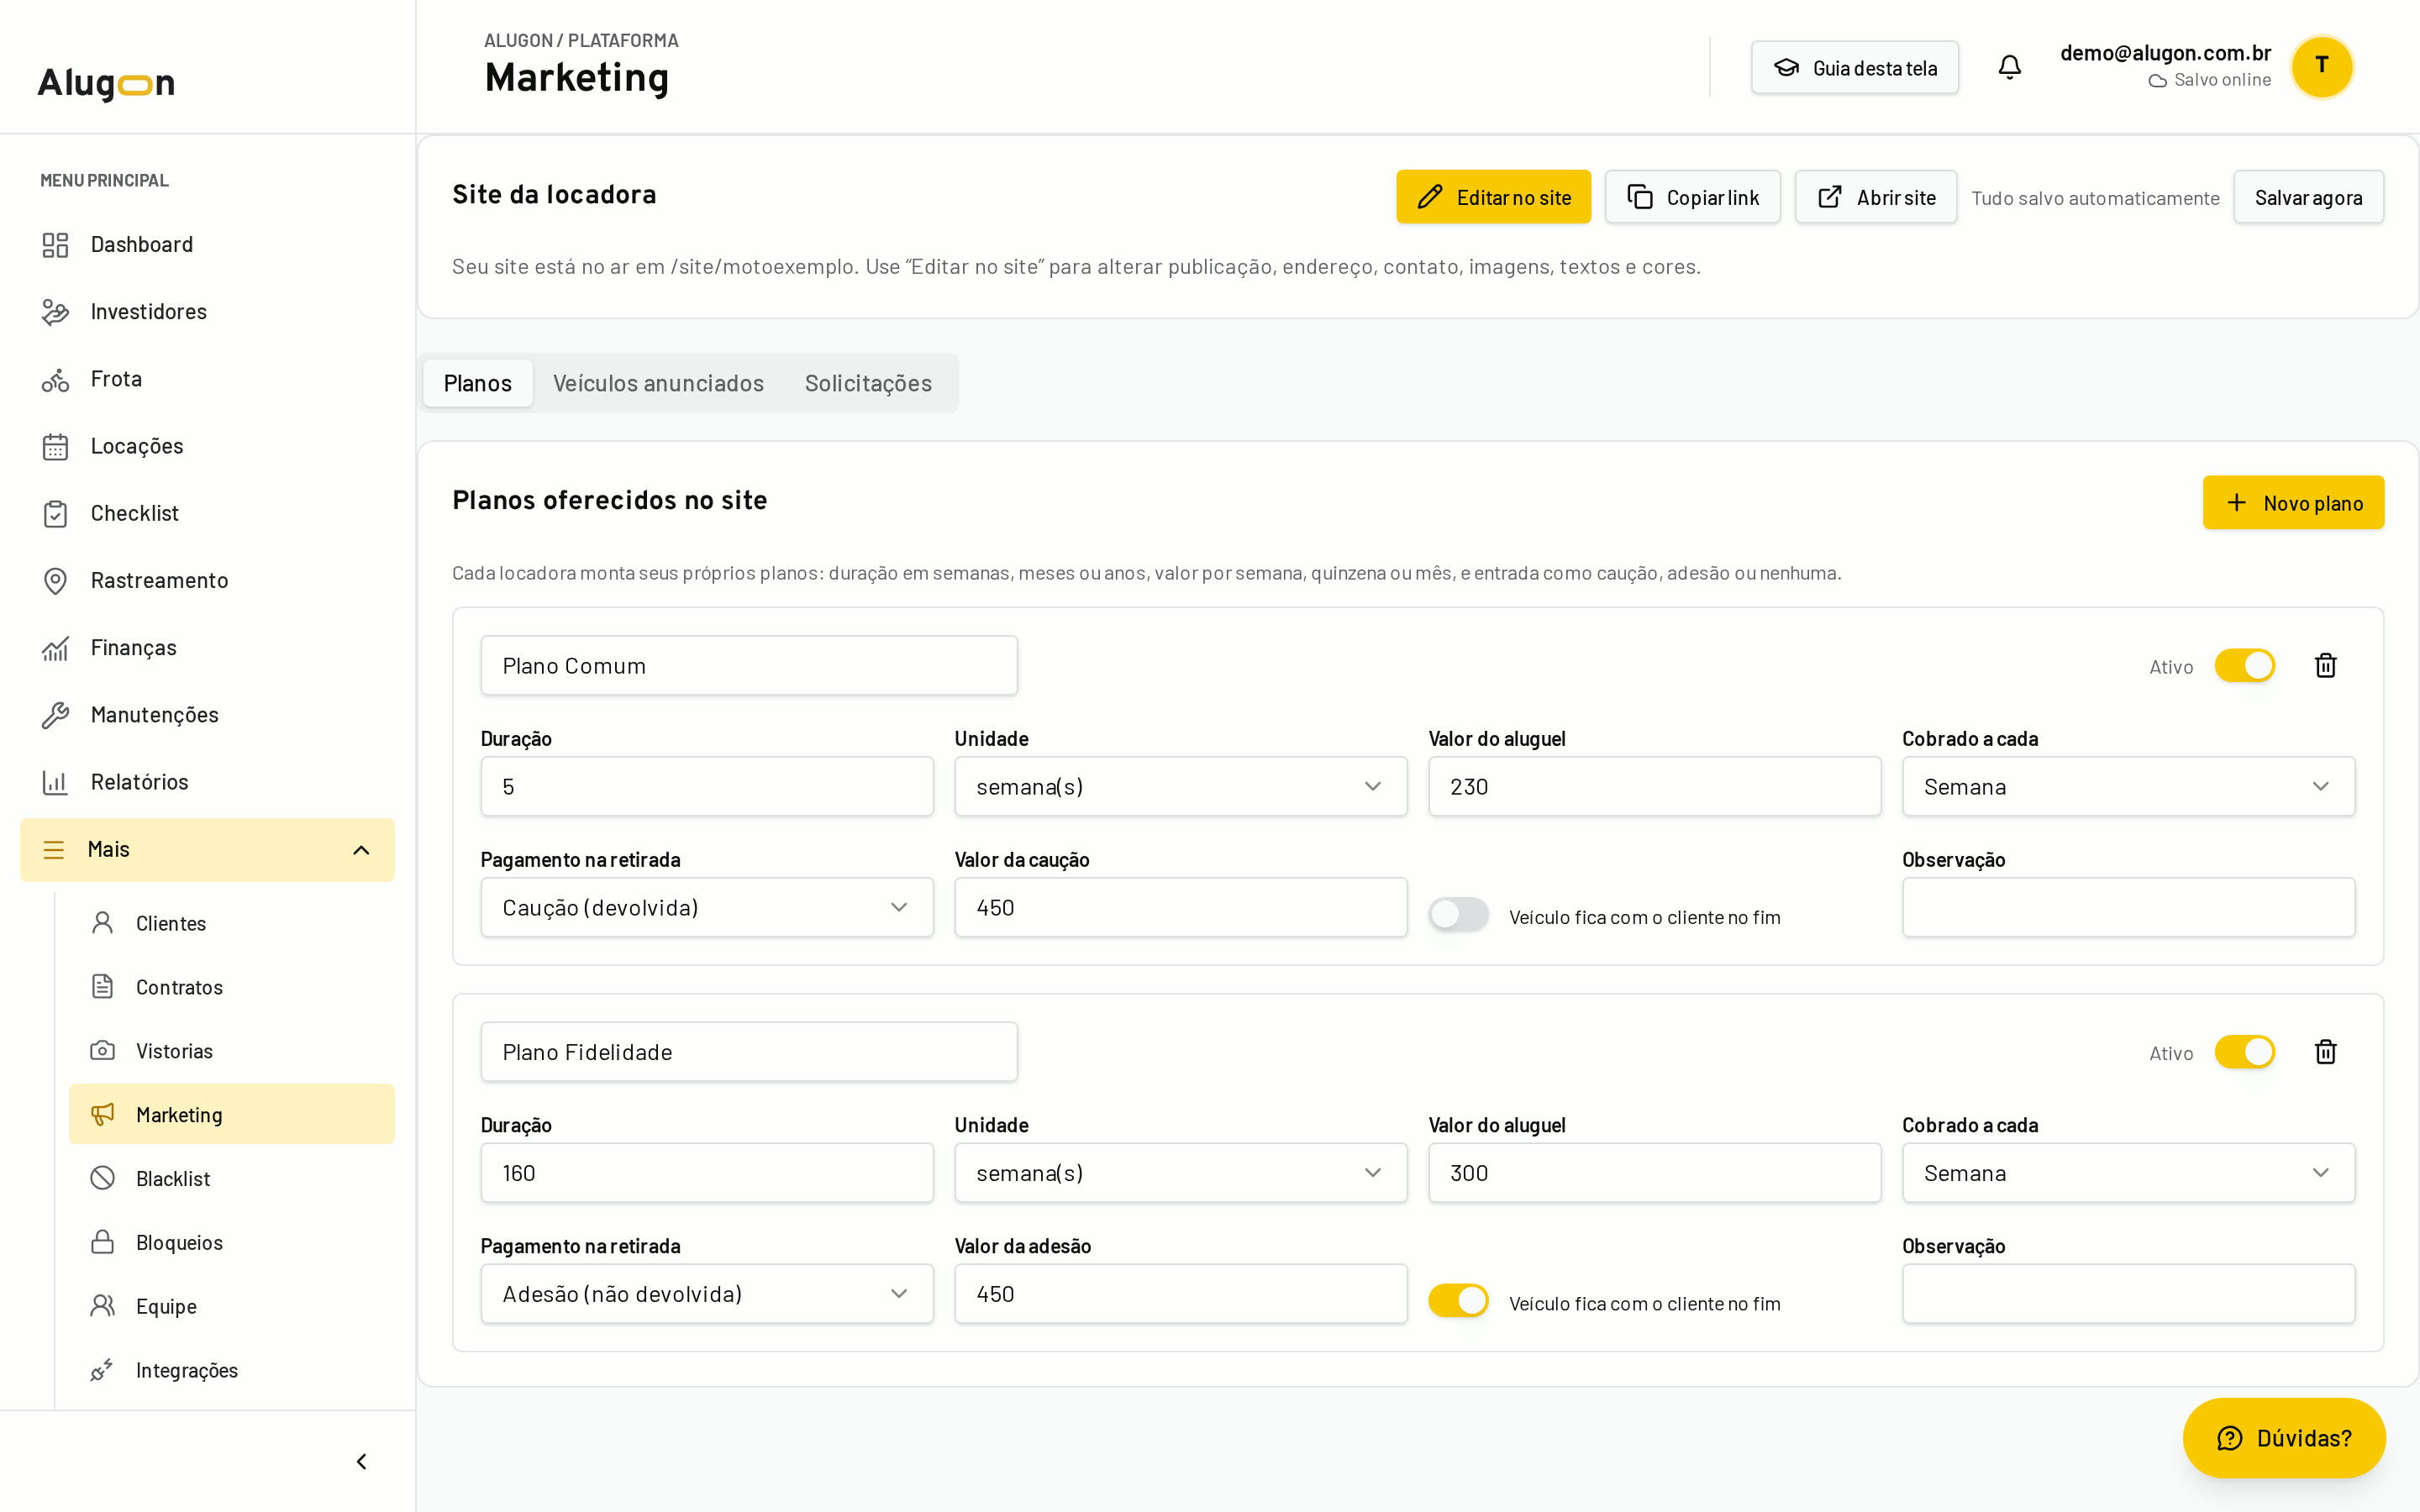This screenshot has height=1512, width=2420.
Task: Toggle Ativo switch for Plano Comum
Action: coord(2244,666)
